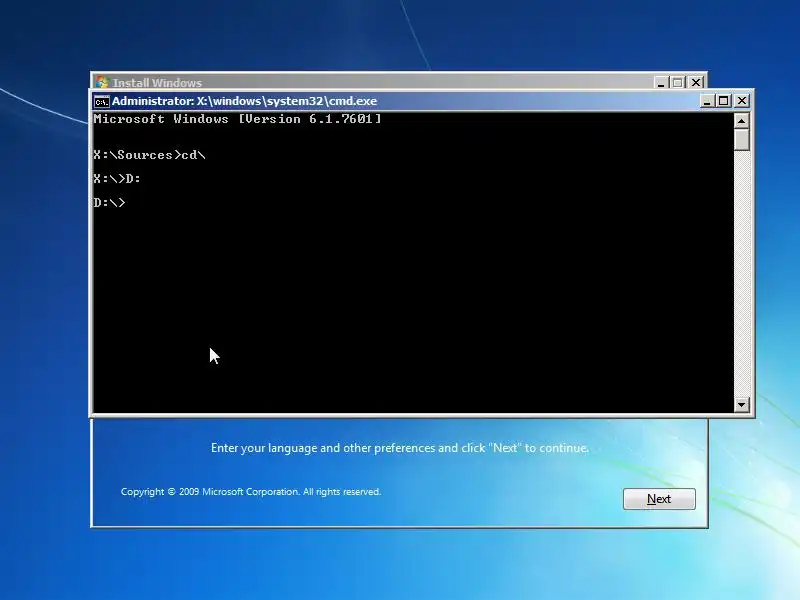
Task: Click the 'Enter your language' instruction text
Action: (400, 448)
